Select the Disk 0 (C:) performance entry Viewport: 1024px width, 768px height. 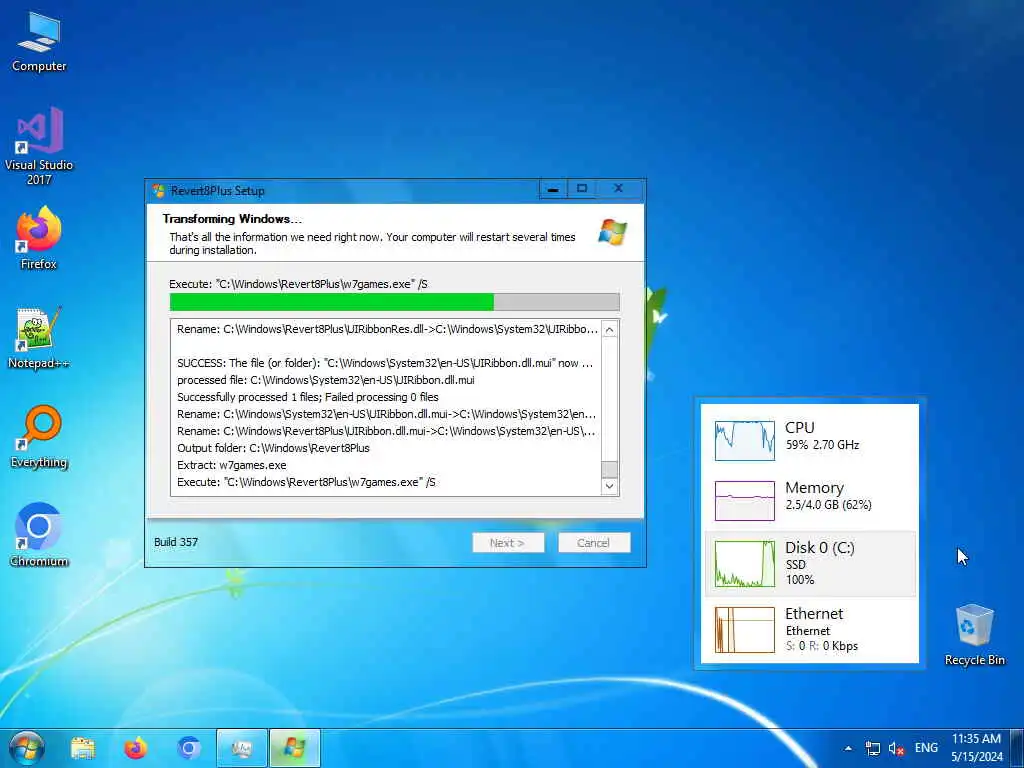point(810,564)
